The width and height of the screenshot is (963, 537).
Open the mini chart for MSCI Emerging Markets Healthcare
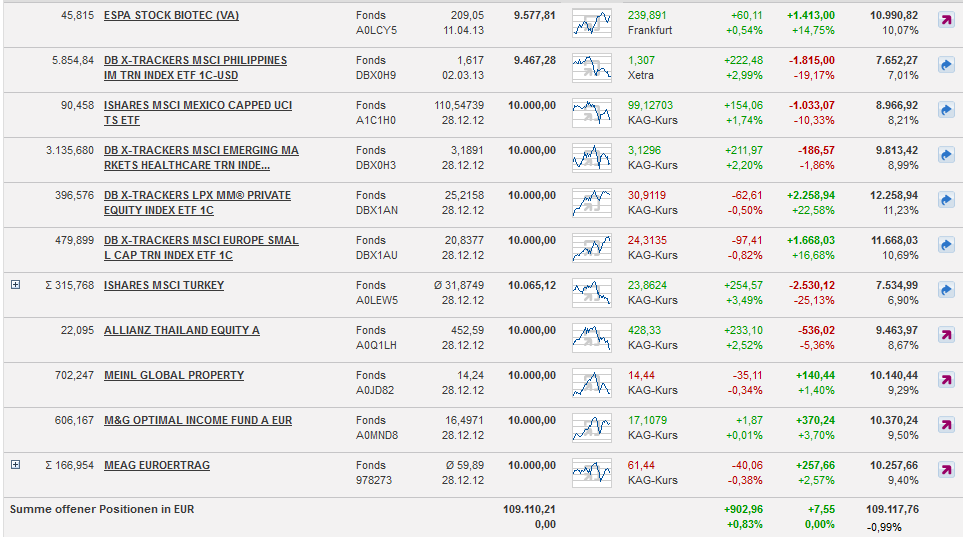[x=591, y=158]
